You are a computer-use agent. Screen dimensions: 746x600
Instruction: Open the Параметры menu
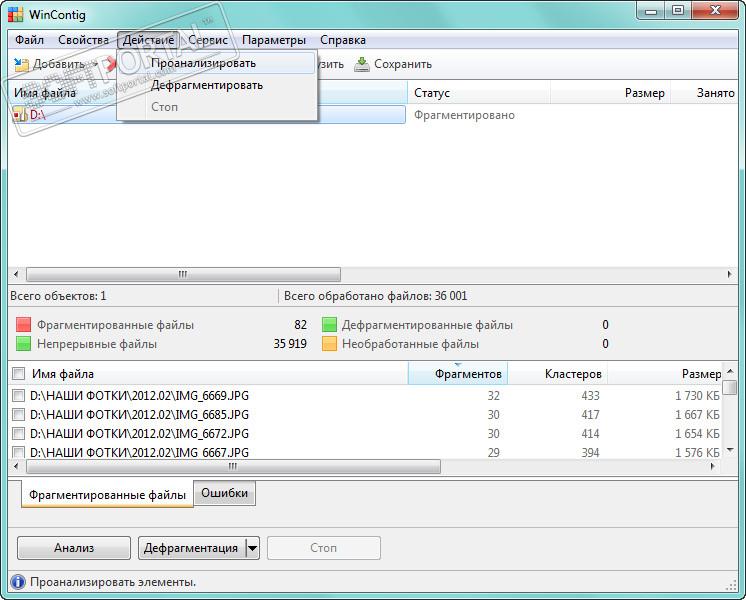tap(274, 40)
